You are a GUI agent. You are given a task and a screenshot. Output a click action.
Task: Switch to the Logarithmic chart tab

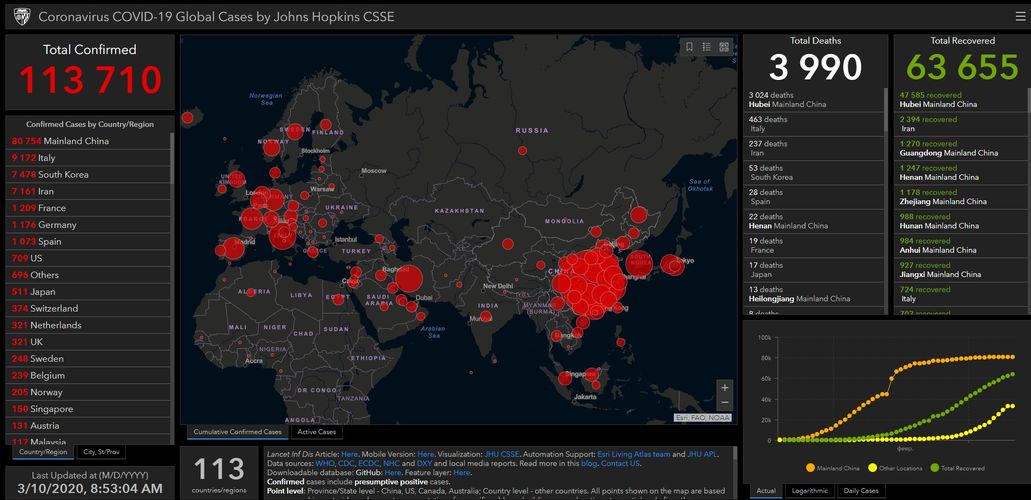click(x=811, y=491)
